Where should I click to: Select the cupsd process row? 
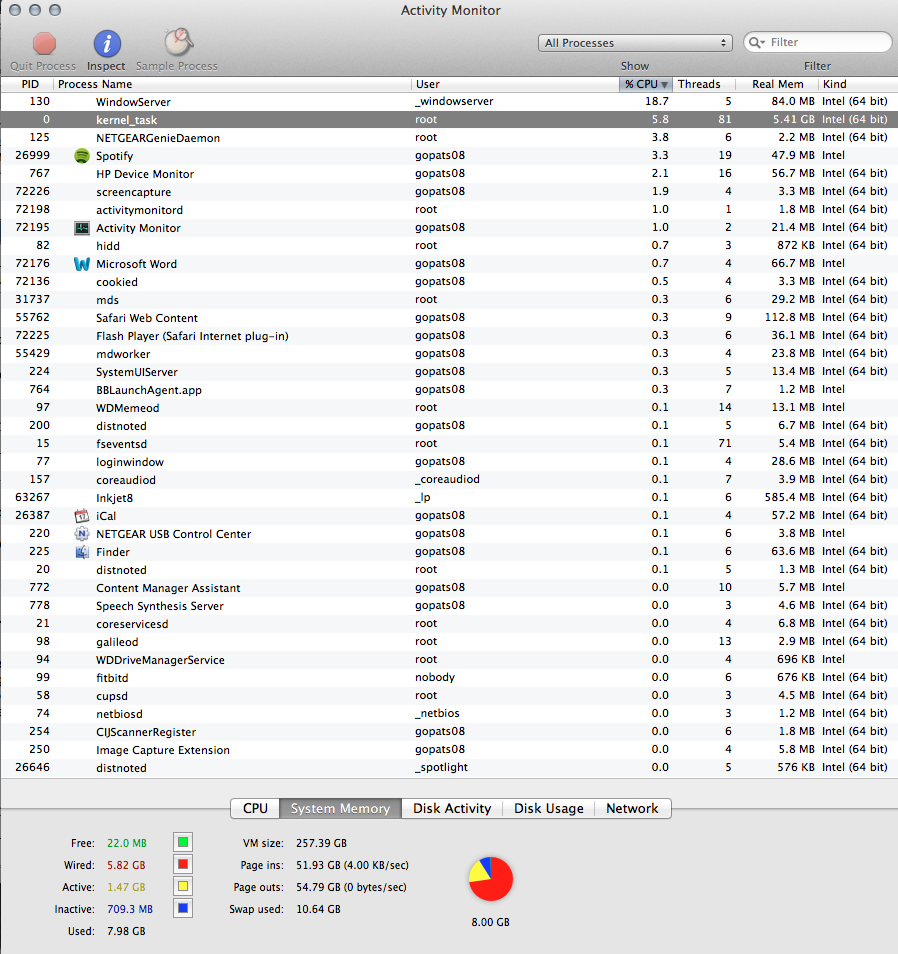[449, 695]
